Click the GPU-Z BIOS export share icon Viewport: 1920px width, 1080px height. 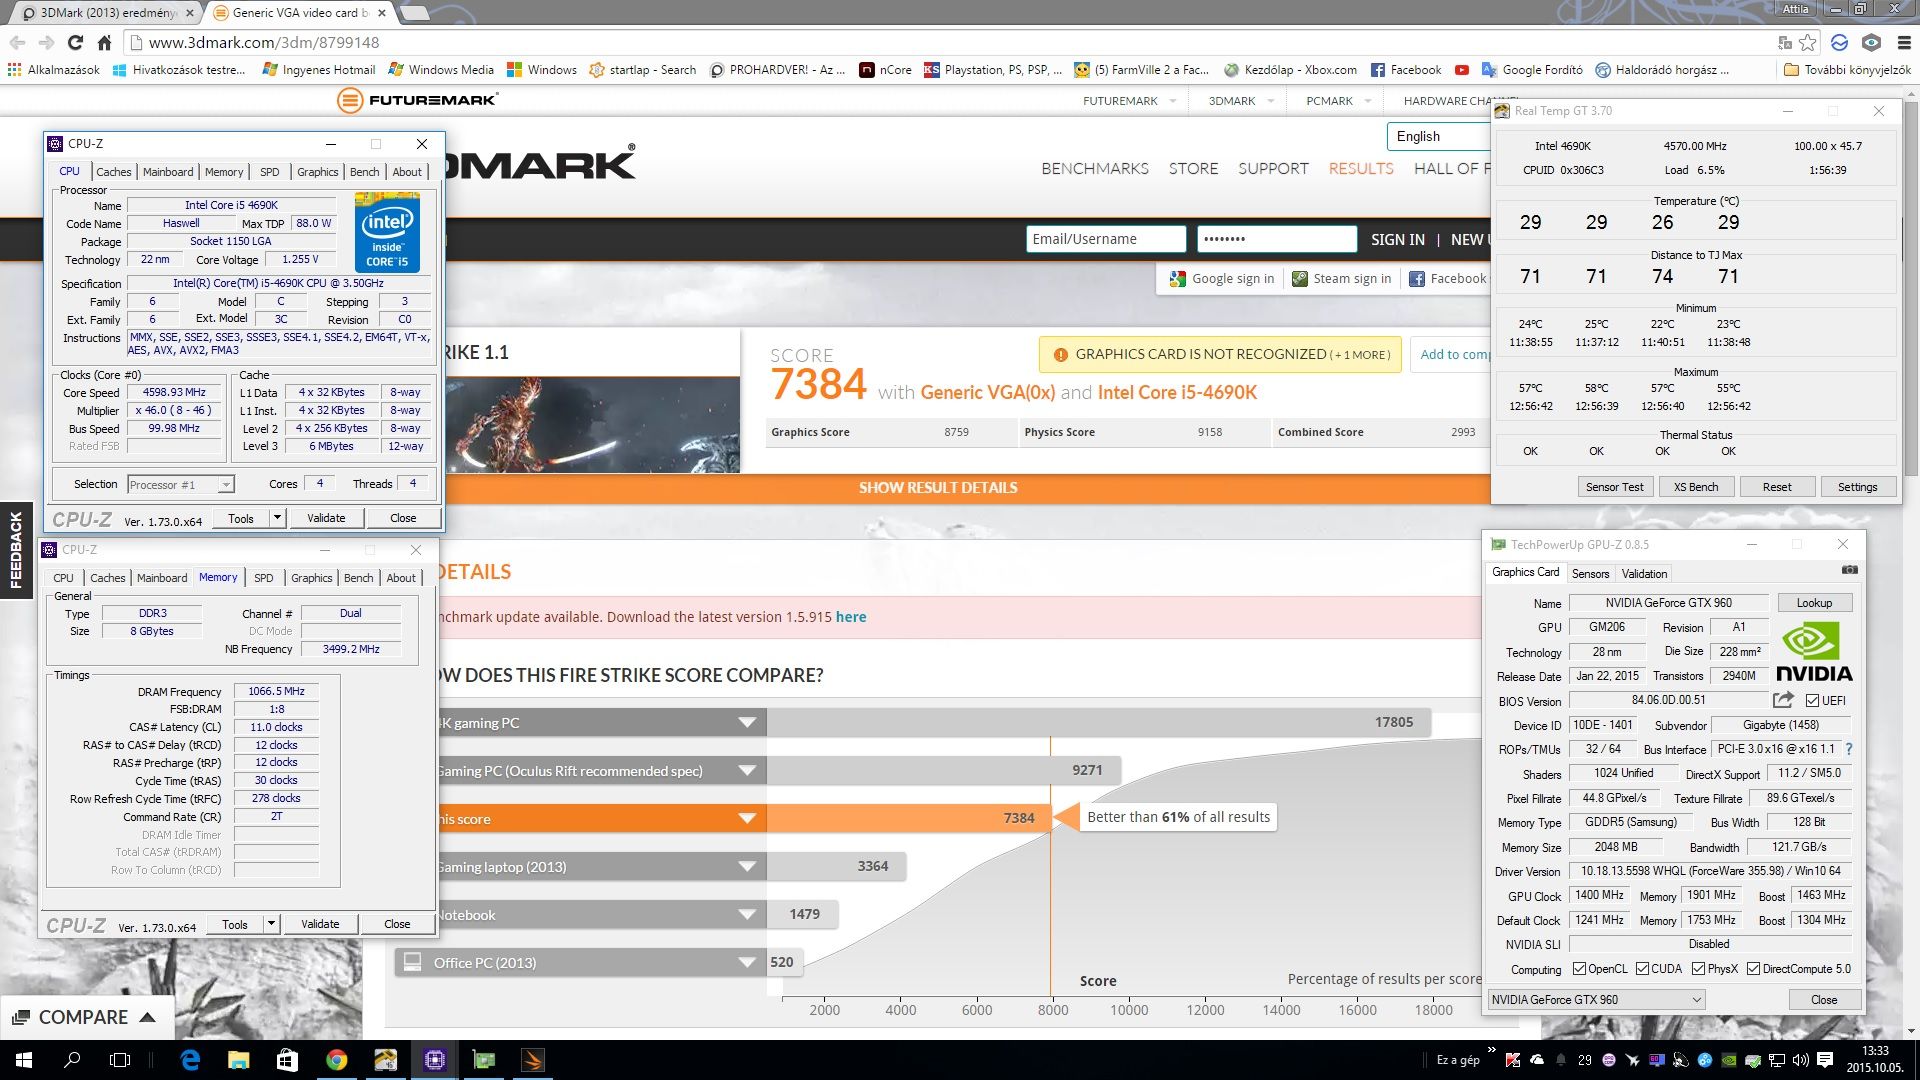click(1783, 700)
